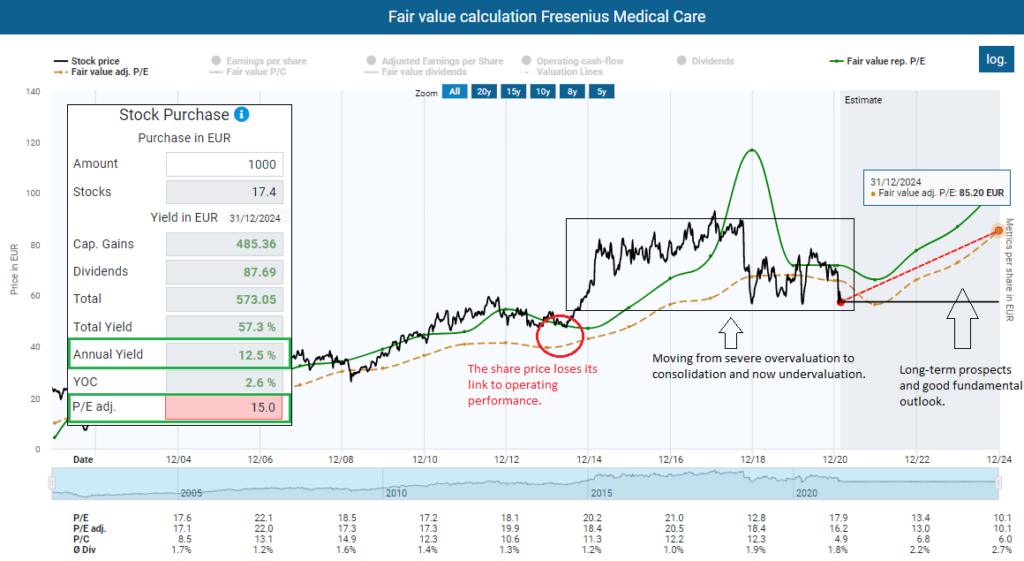This screenshot has width=1024, height=561.
Task: Set chart zoom to 15y
Action: tap(513, 91)
